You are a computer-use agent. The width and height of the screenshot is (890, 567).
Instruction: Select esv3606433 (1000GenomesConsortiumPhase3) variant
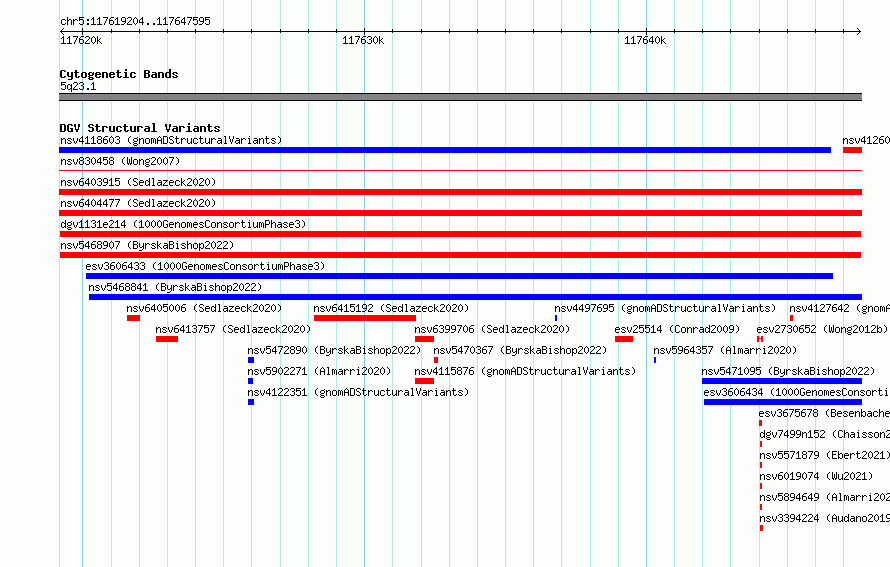coord(205,266)
